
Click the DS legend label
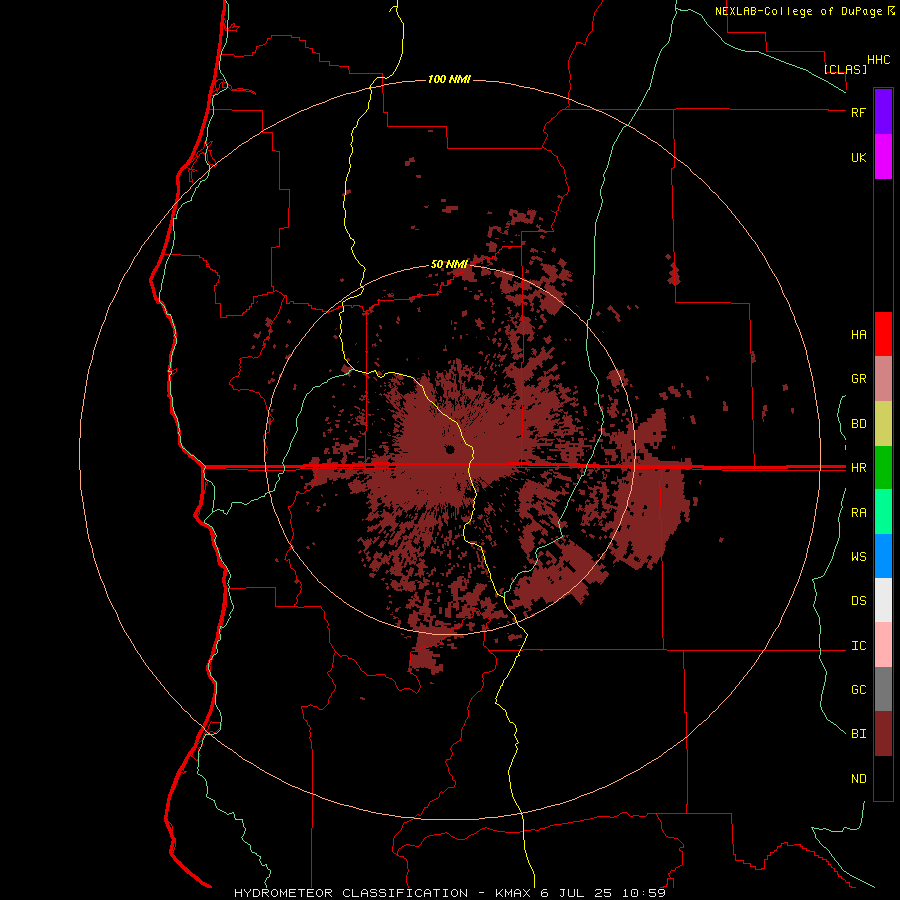pyautogui.click(x=858, y=601)
